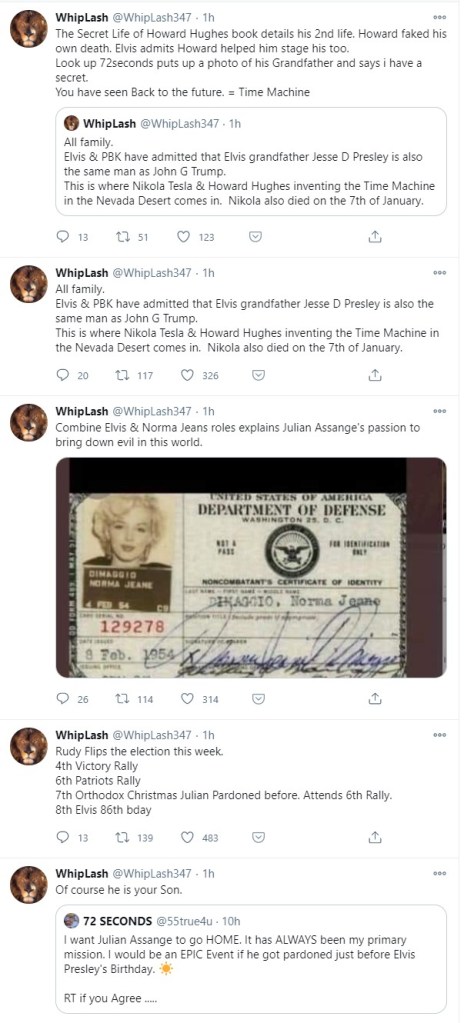Reply to the Howard Hughes book tweet
The height and width of the screenshot is (1023, 464).
coord(63,237)
